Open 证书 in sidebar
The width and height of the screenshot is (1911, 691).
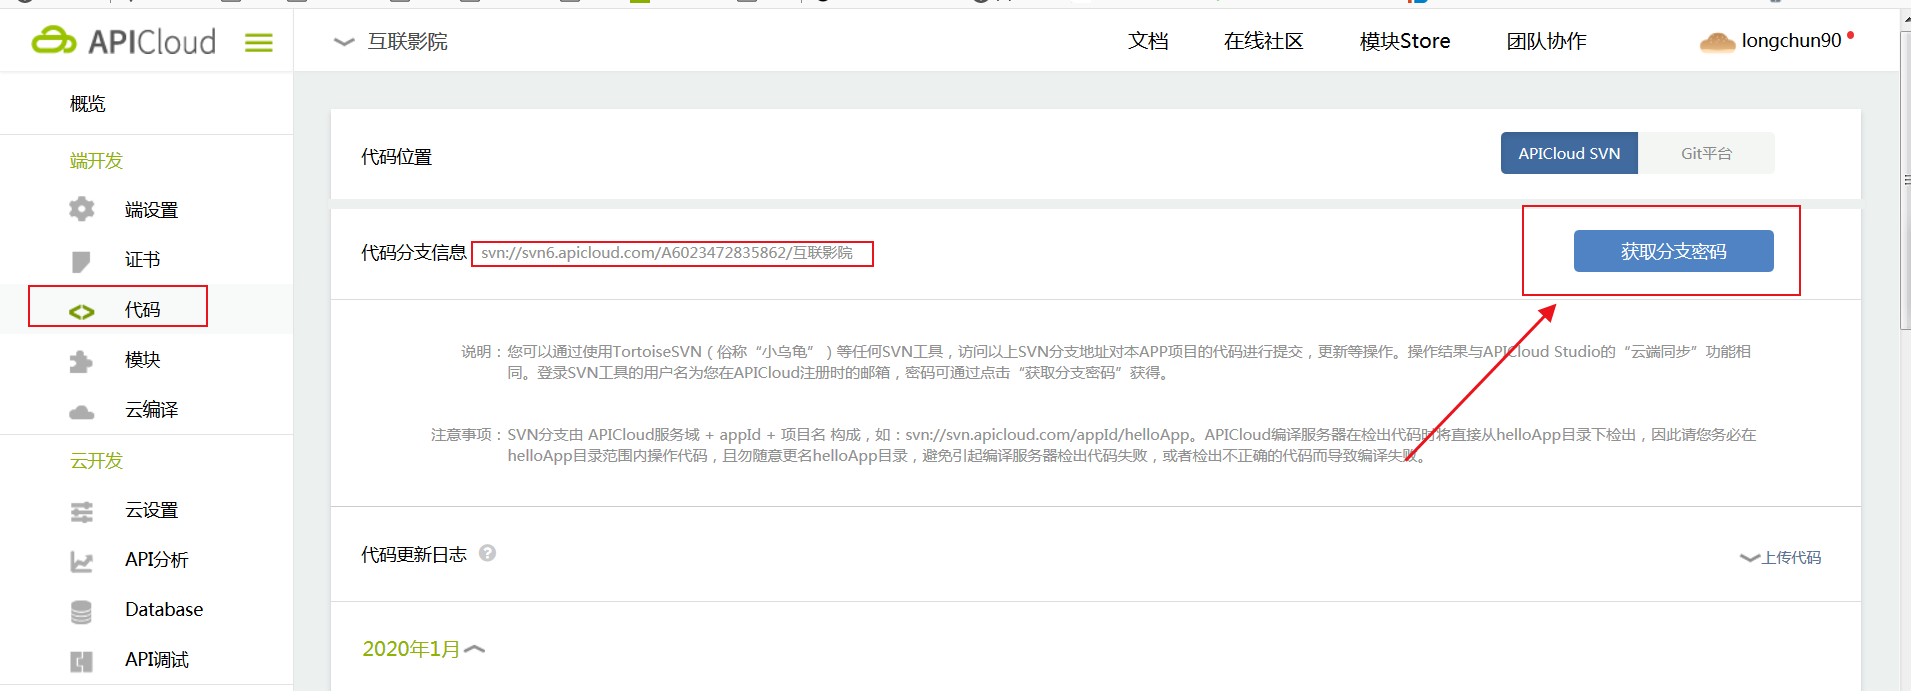tap(142, 260)
